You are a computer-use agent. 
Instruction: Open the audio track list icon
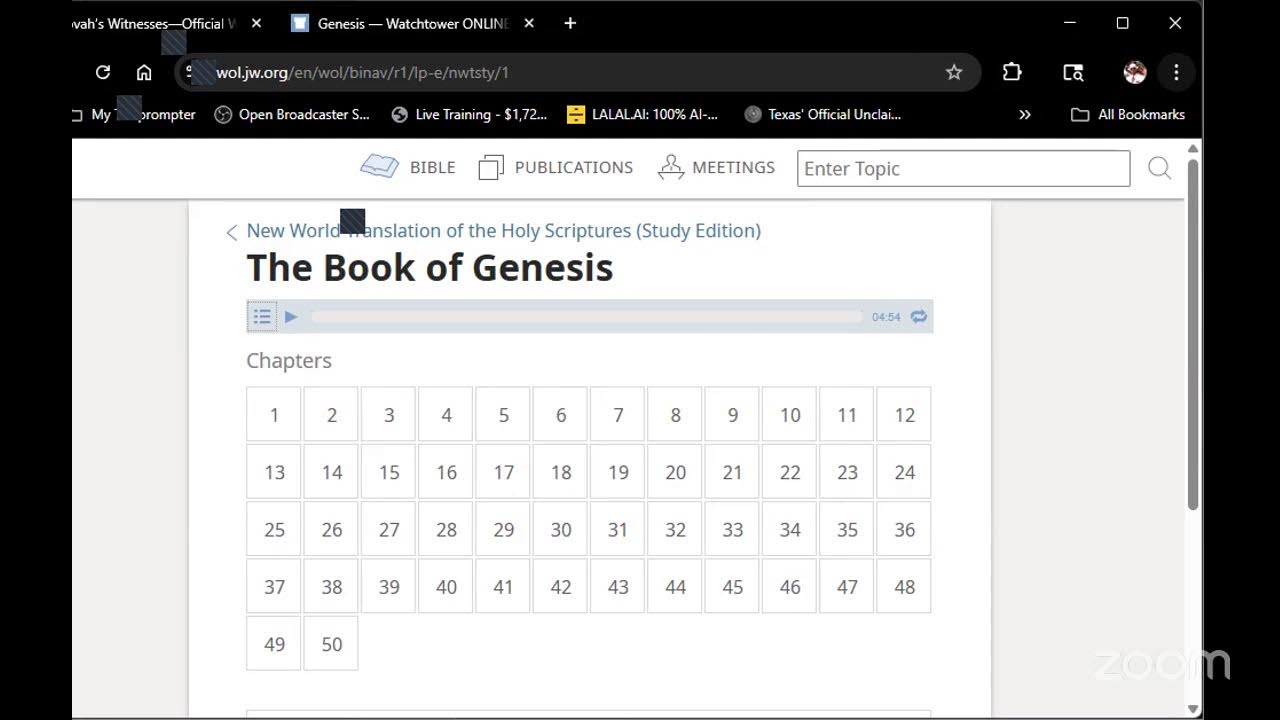(x=262, y=317)
